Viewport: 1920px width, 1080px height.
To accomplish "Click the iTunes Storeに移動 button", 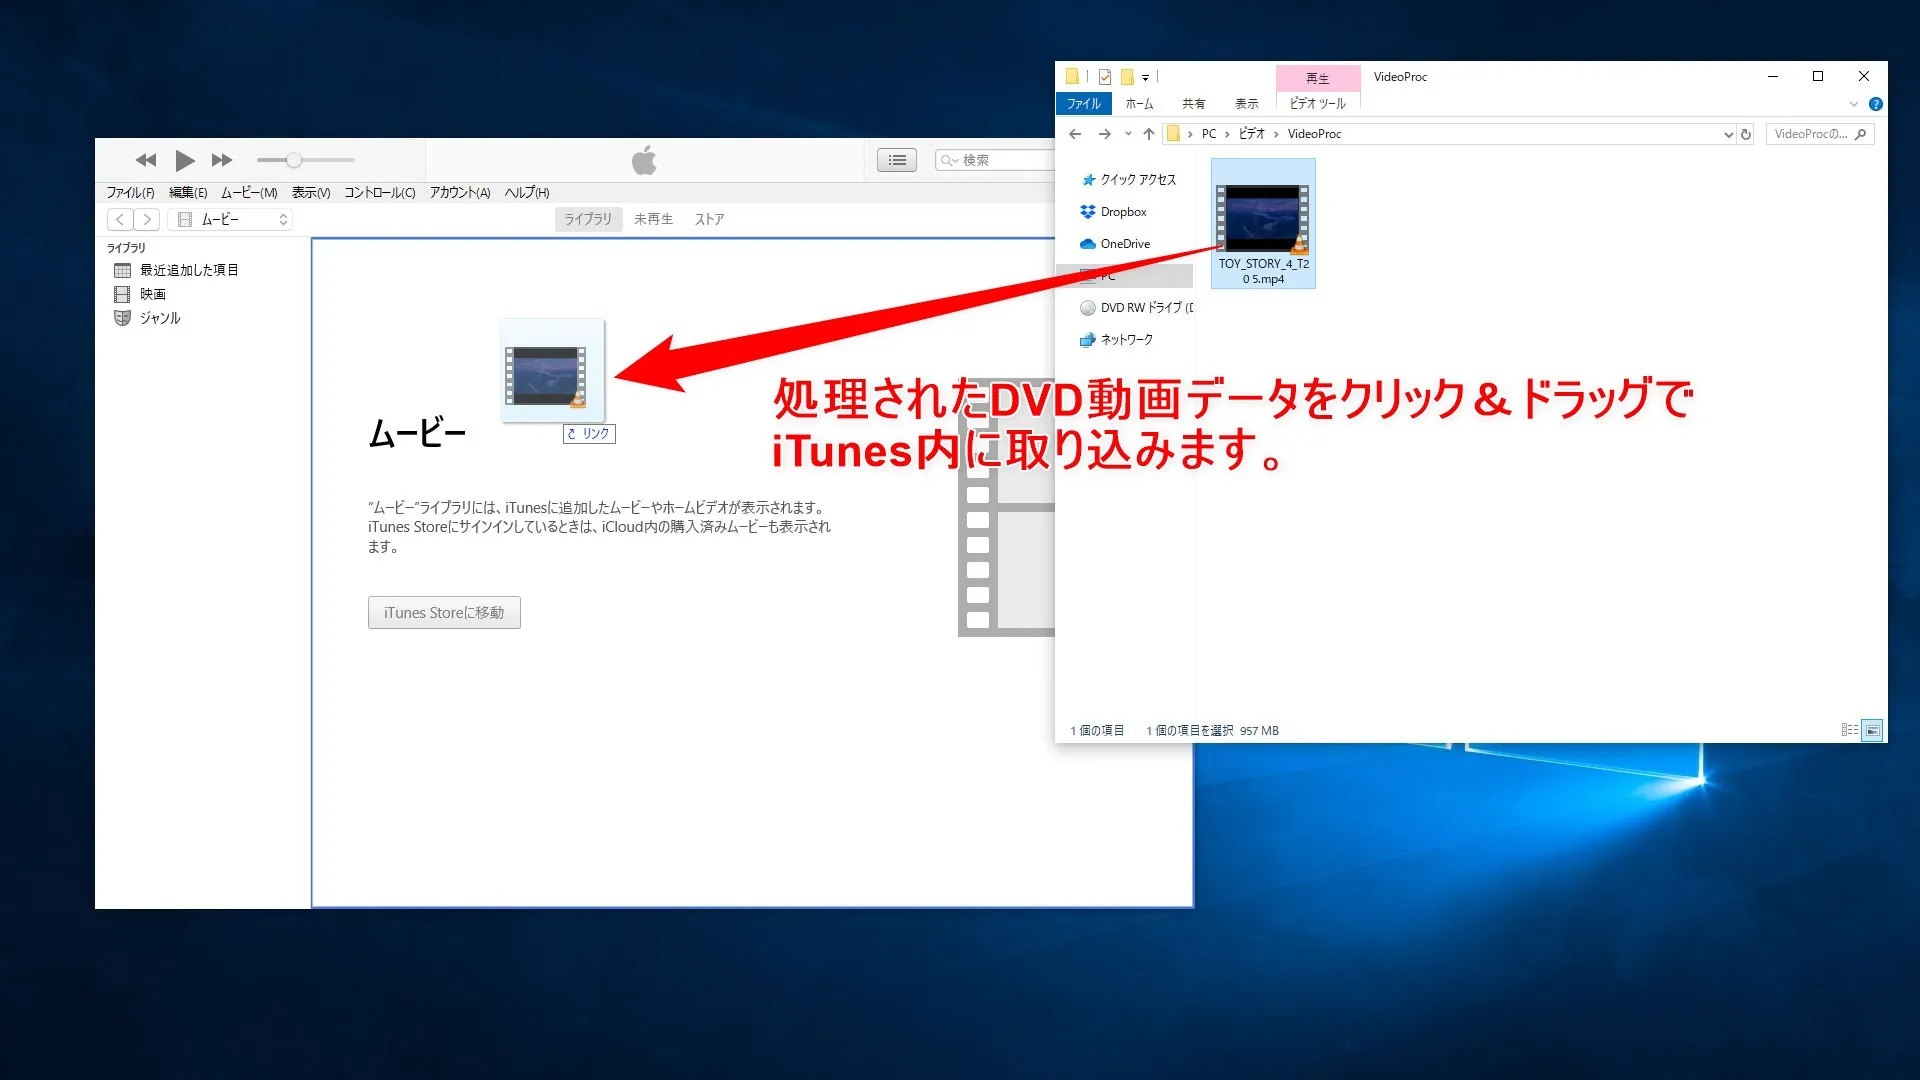I will [x=444, y=613].
